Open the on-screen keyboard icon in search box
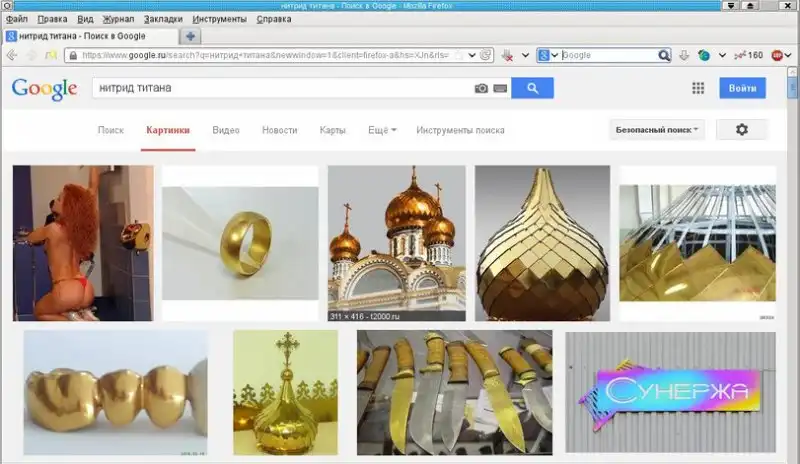 click(499, 88)
